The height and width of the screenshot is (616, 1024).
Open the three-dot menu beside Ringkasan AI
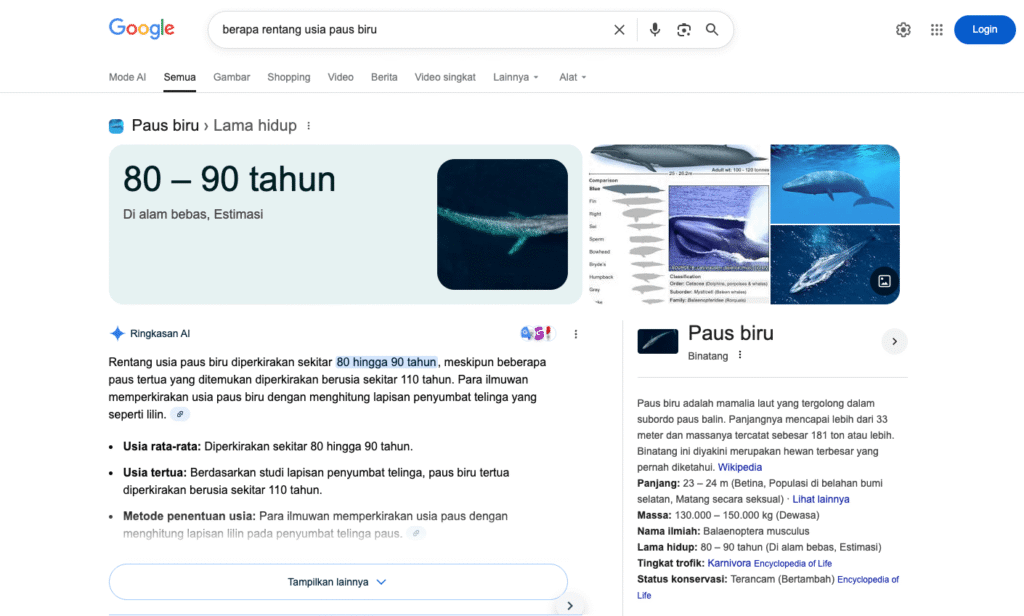tap(576, 334)
